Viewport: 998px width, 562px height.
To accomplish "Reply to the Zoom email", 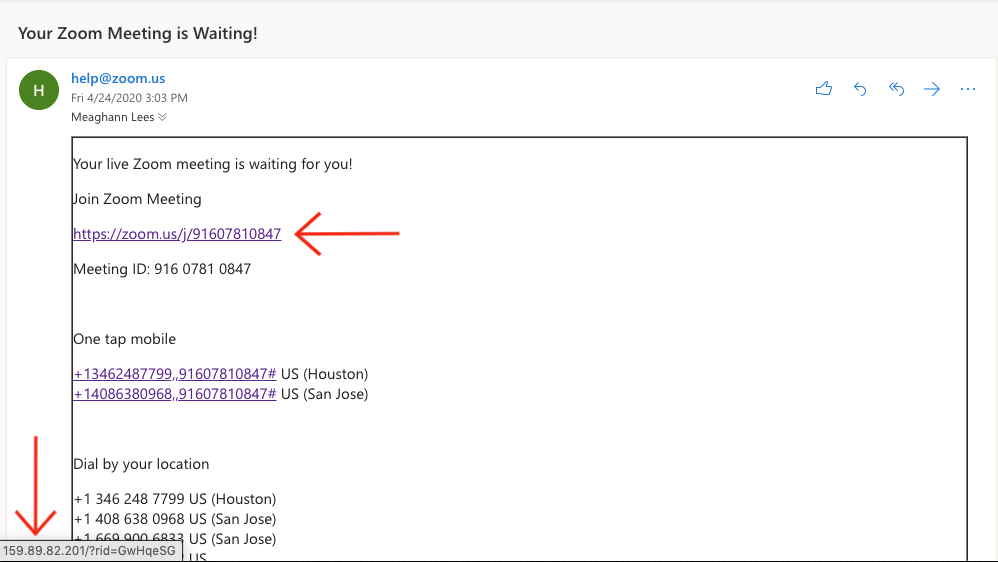I will (860, 89).
